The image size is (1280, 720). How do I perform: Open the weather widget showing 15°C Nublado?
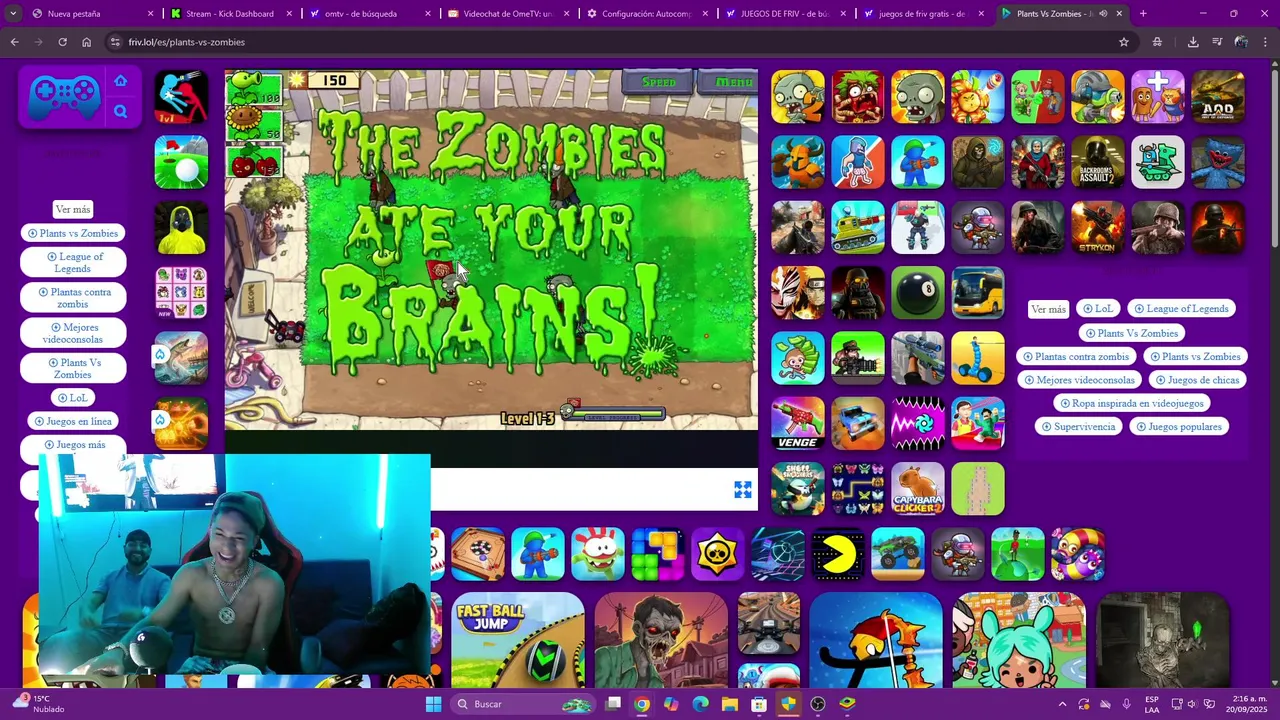(36, 704)
